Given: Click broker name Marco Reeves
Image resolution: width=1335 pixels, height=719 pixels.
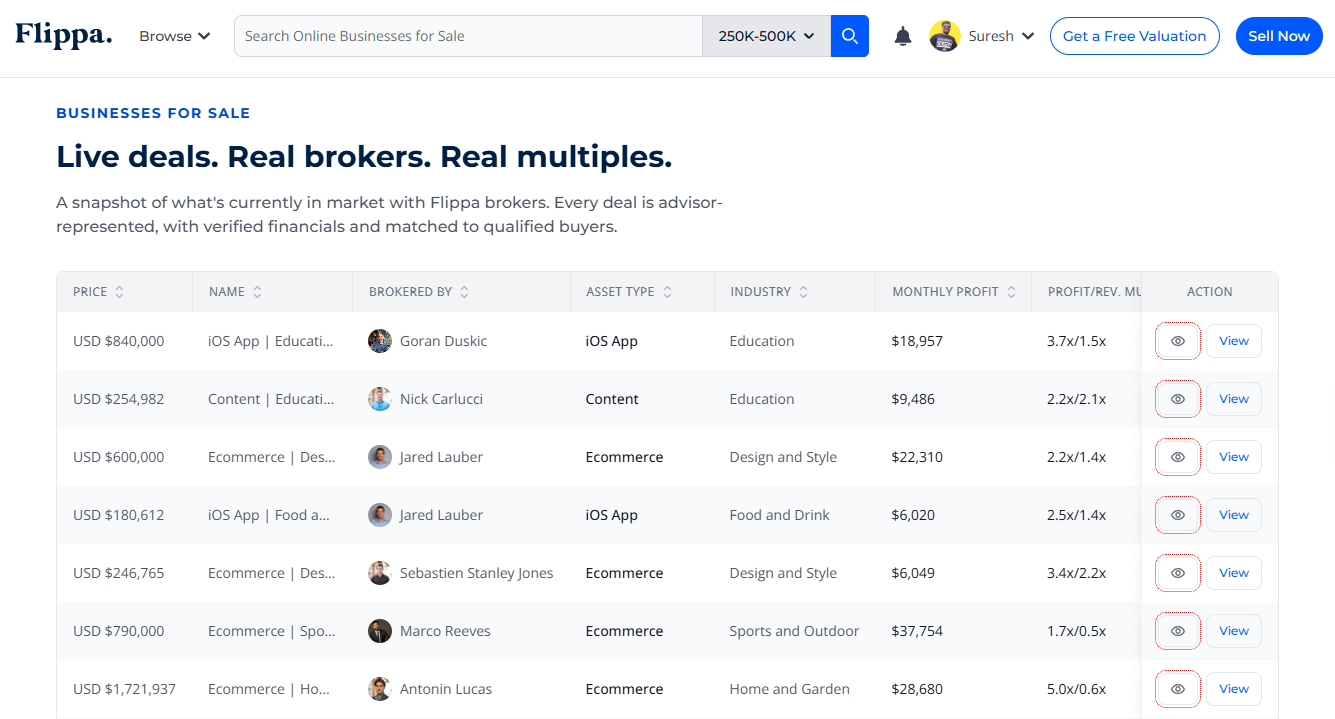Looking at the screenshot, I should (x=445, y=631).
